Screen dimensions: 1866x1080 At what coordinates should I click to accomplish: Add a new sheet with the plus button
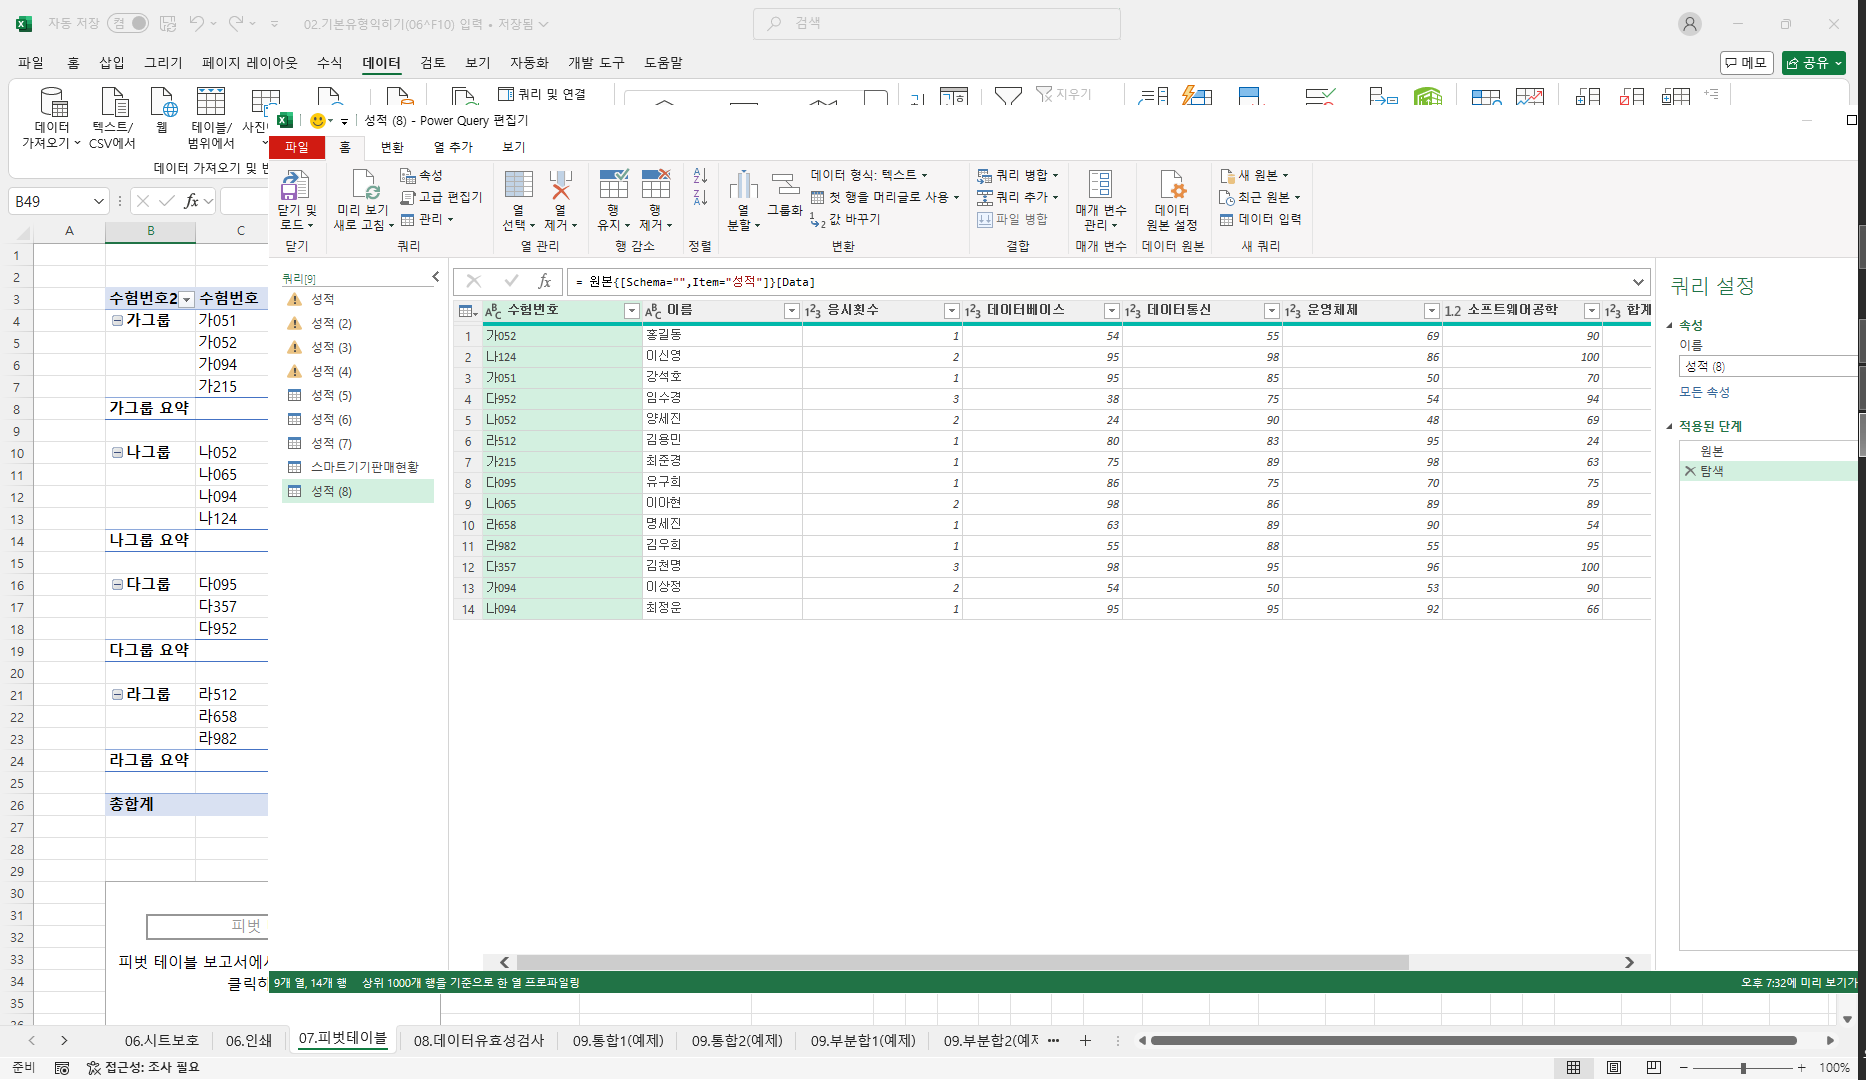(x=1085, y=1041)
